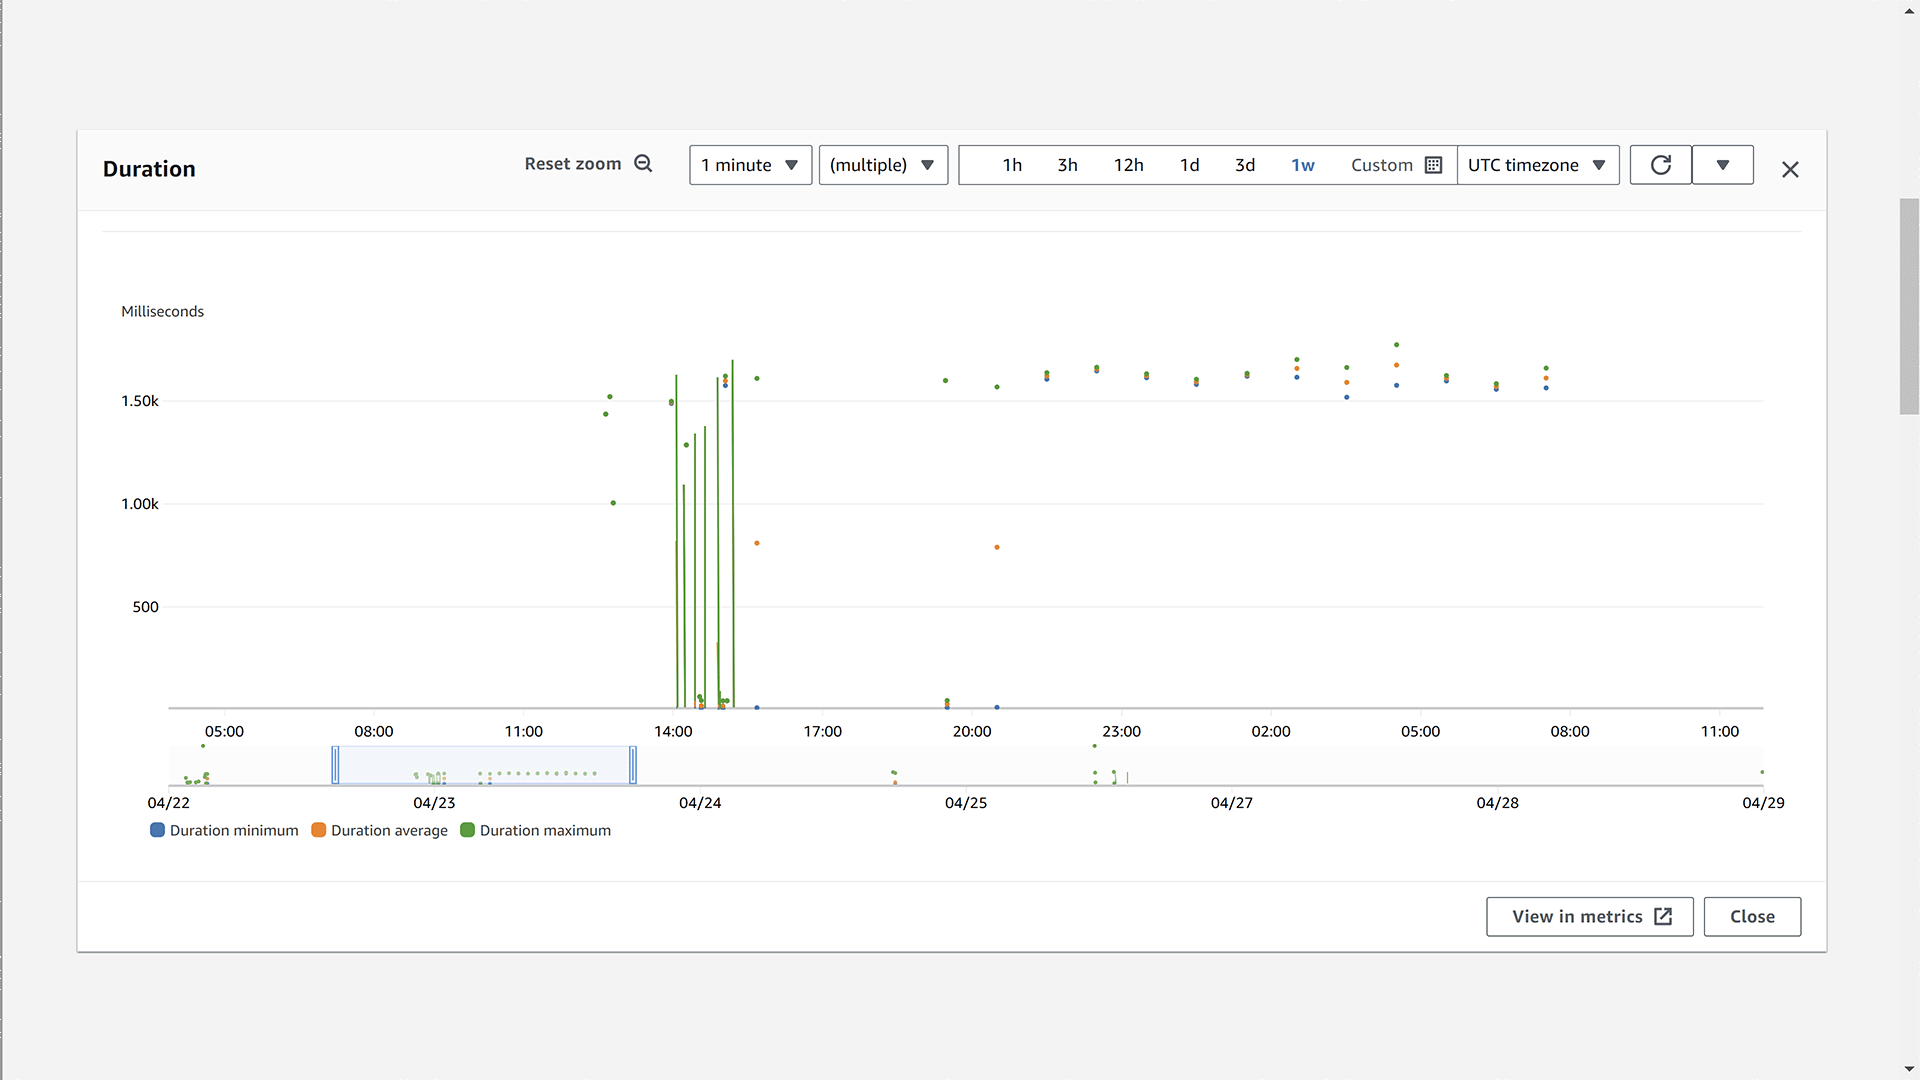
Task: Choose the 3d time range
Action: pos(1244,165)
